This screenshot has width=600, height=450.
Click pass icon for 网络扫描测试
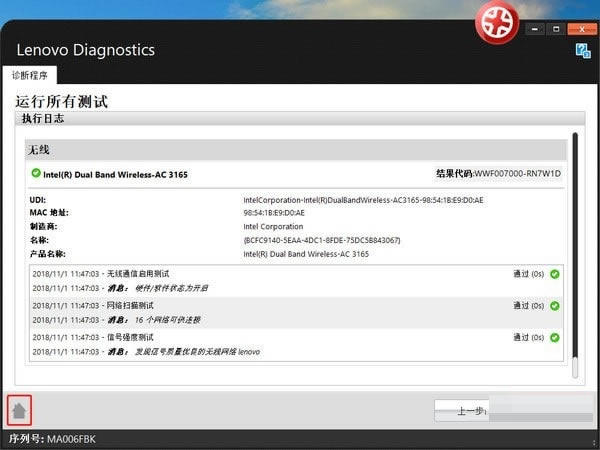tap(555, 306)
